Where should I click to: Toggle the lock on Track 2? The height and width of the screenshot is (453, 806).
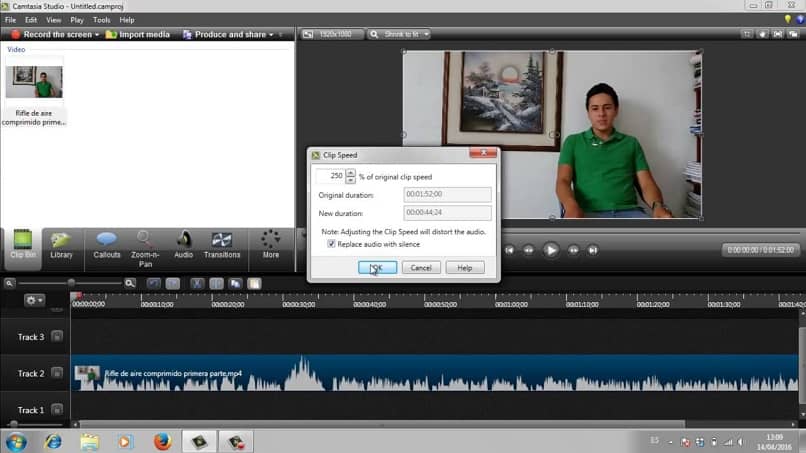click(x=57, y=373)
